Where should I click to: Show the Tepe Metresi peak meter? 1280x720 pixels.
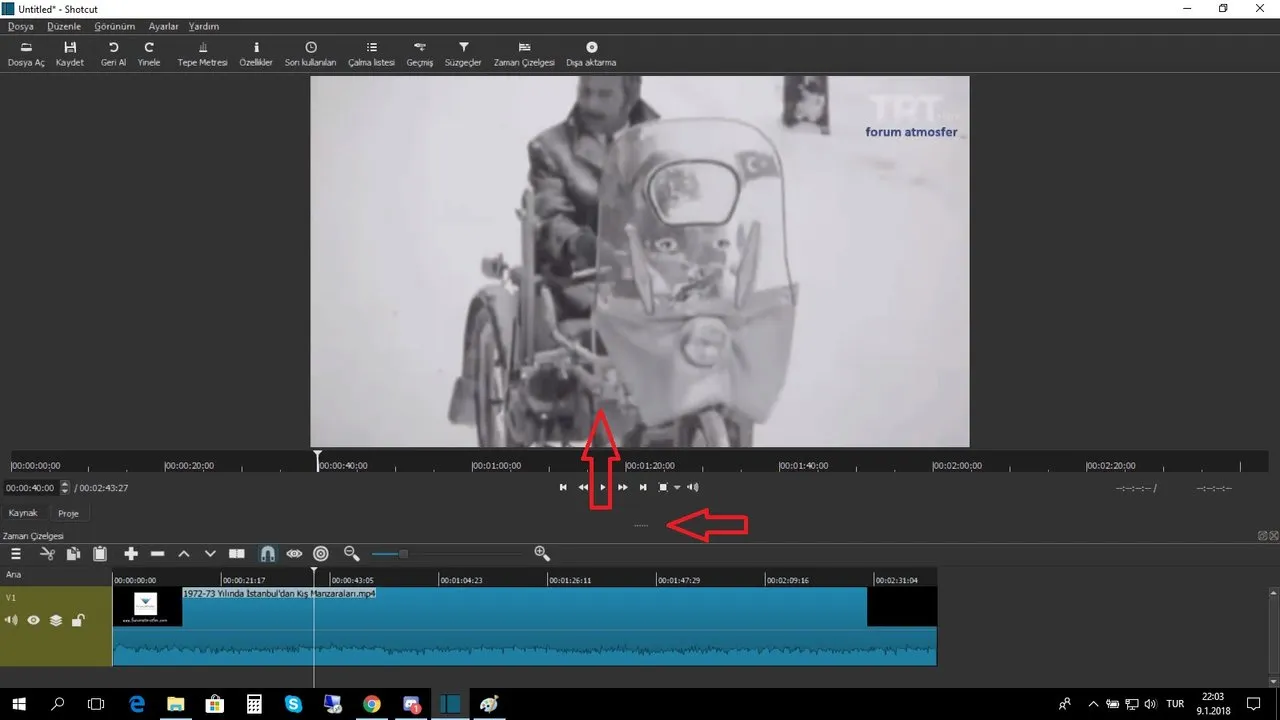203,54
